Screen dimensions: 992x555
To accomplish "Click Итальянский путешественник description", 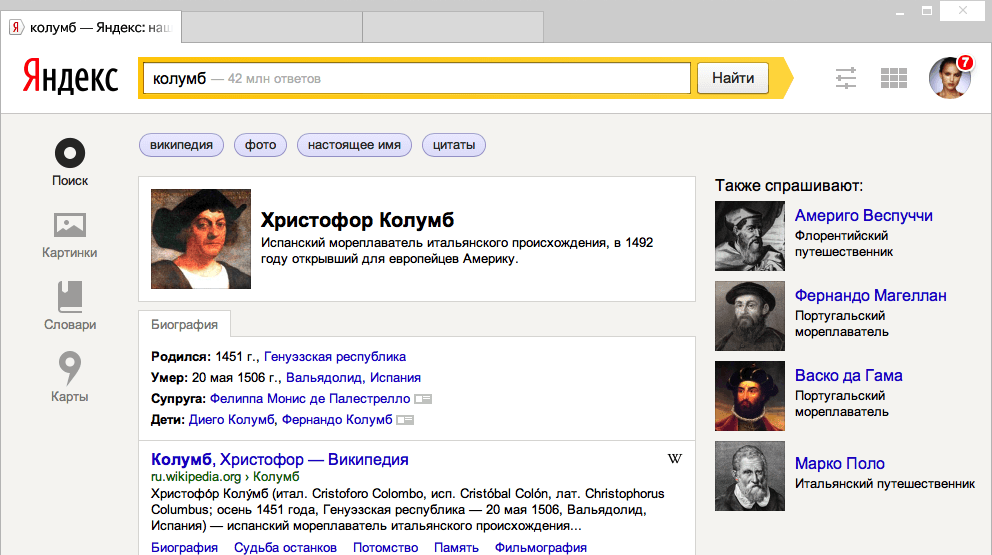I will (x=884, y=483).
